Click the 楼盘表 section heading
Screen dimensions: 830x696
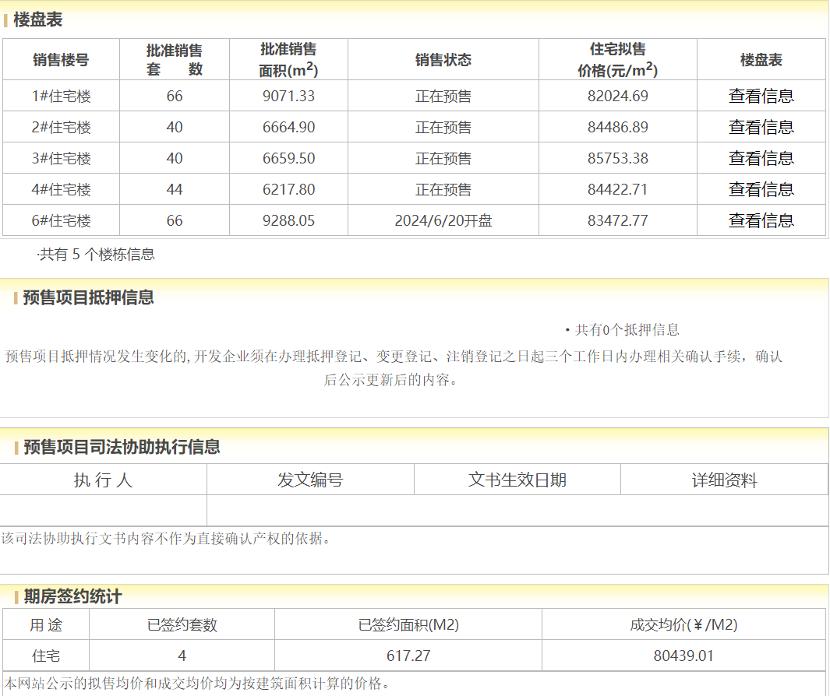click(x=38, y=20)
